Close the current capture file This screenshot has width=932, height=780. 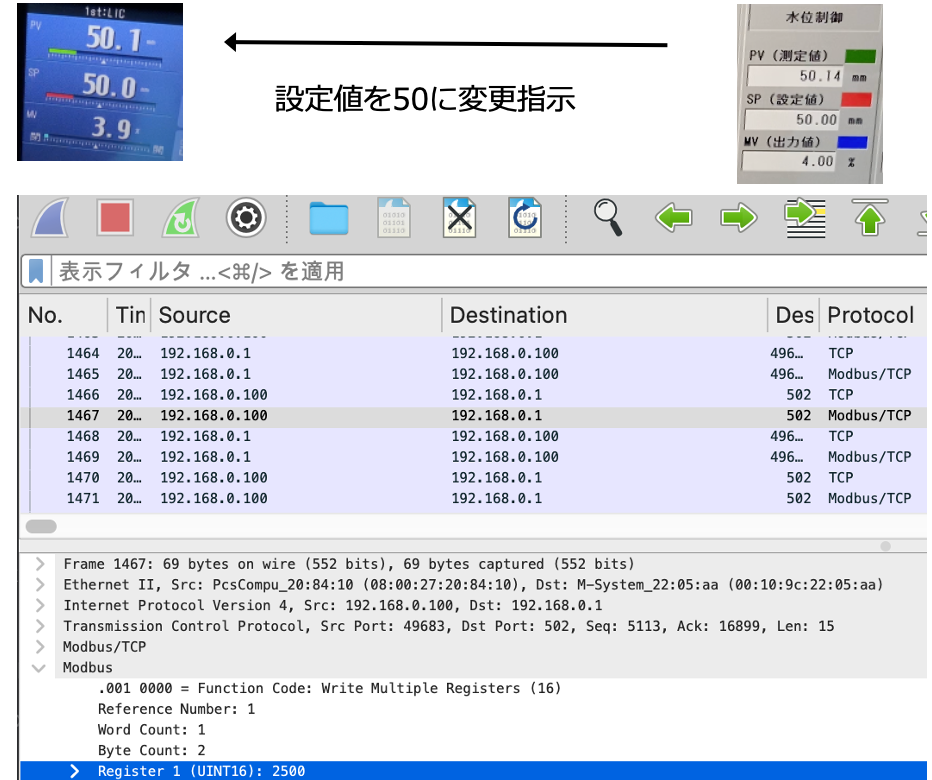(459, 218)
